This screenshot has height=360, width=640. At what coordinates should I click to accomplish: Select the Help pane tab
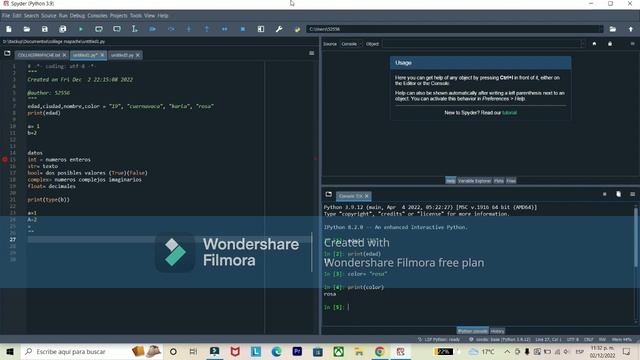(451, 180)
